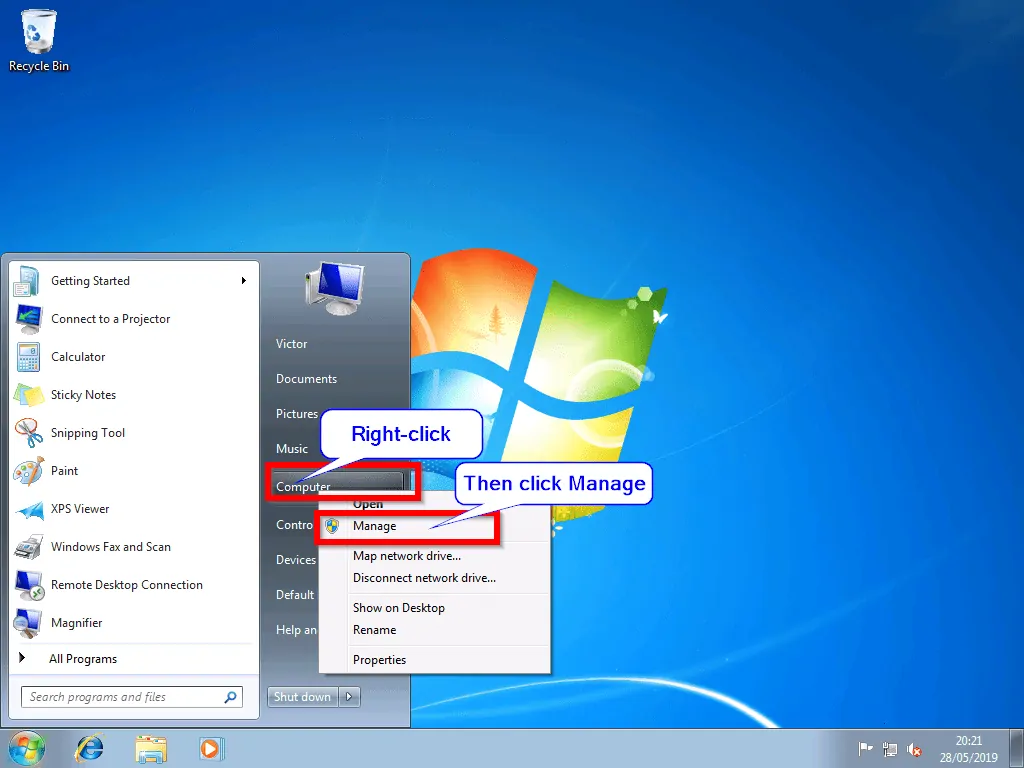Open the Sticky Notes icon

[27, 395]
